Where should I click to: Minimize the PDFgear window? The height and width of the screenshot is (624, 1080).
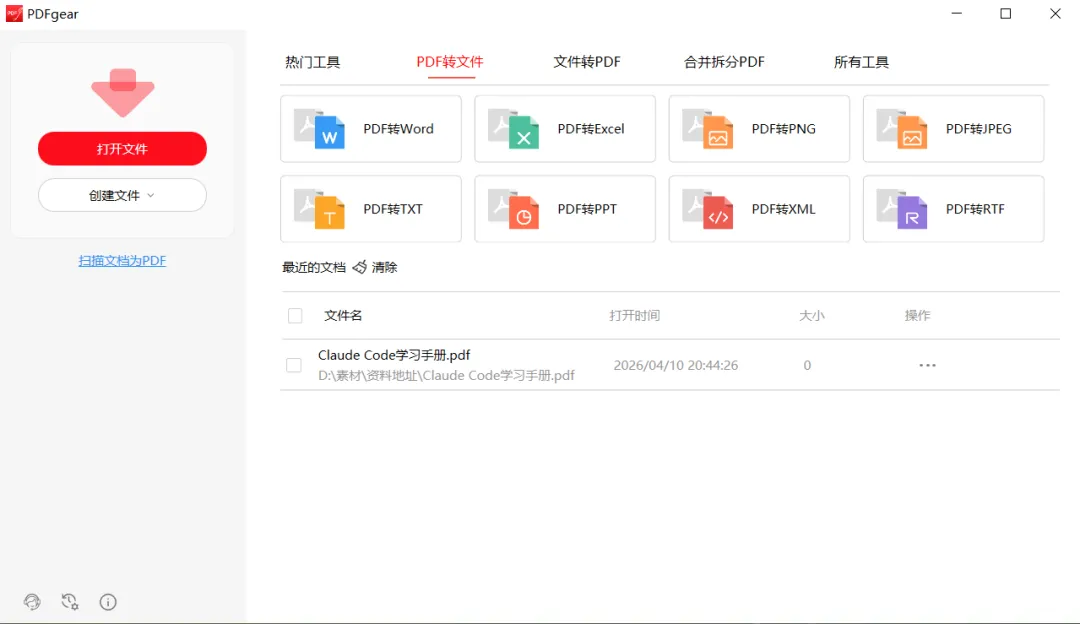coord(957,14)
